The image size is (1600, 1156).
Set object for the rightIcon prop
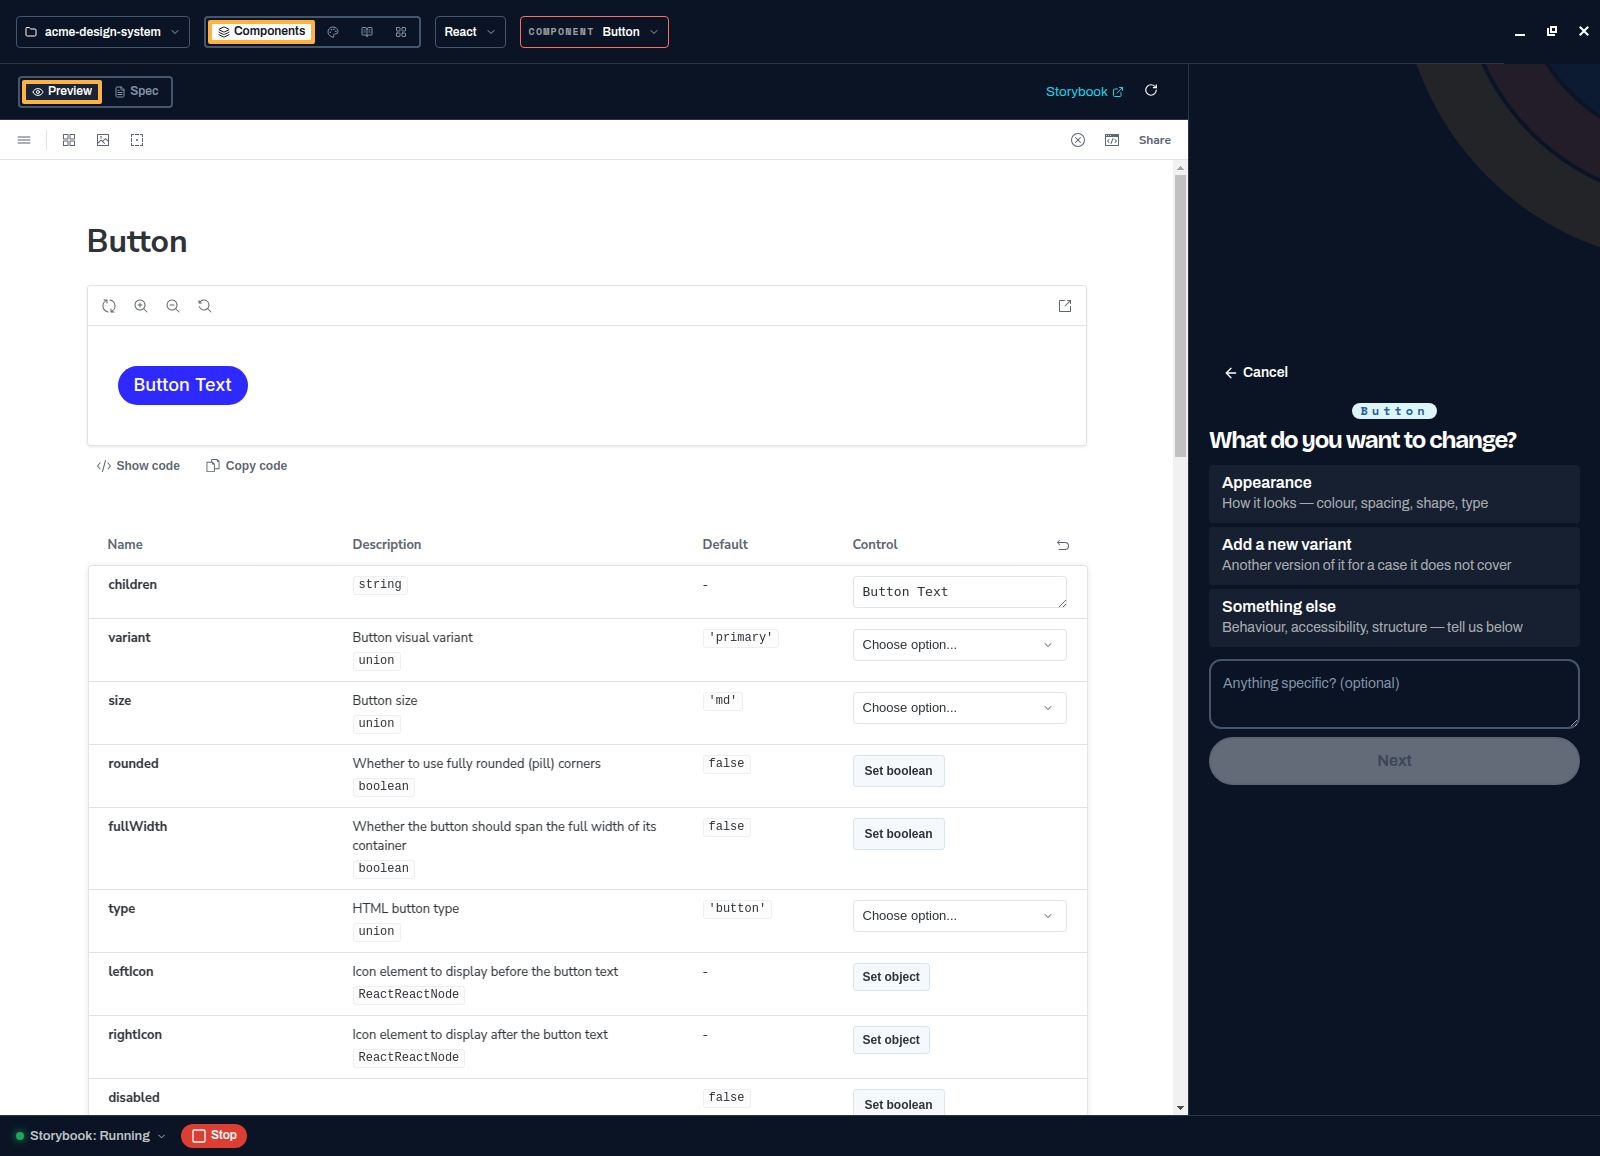[x=891, y=1040]
